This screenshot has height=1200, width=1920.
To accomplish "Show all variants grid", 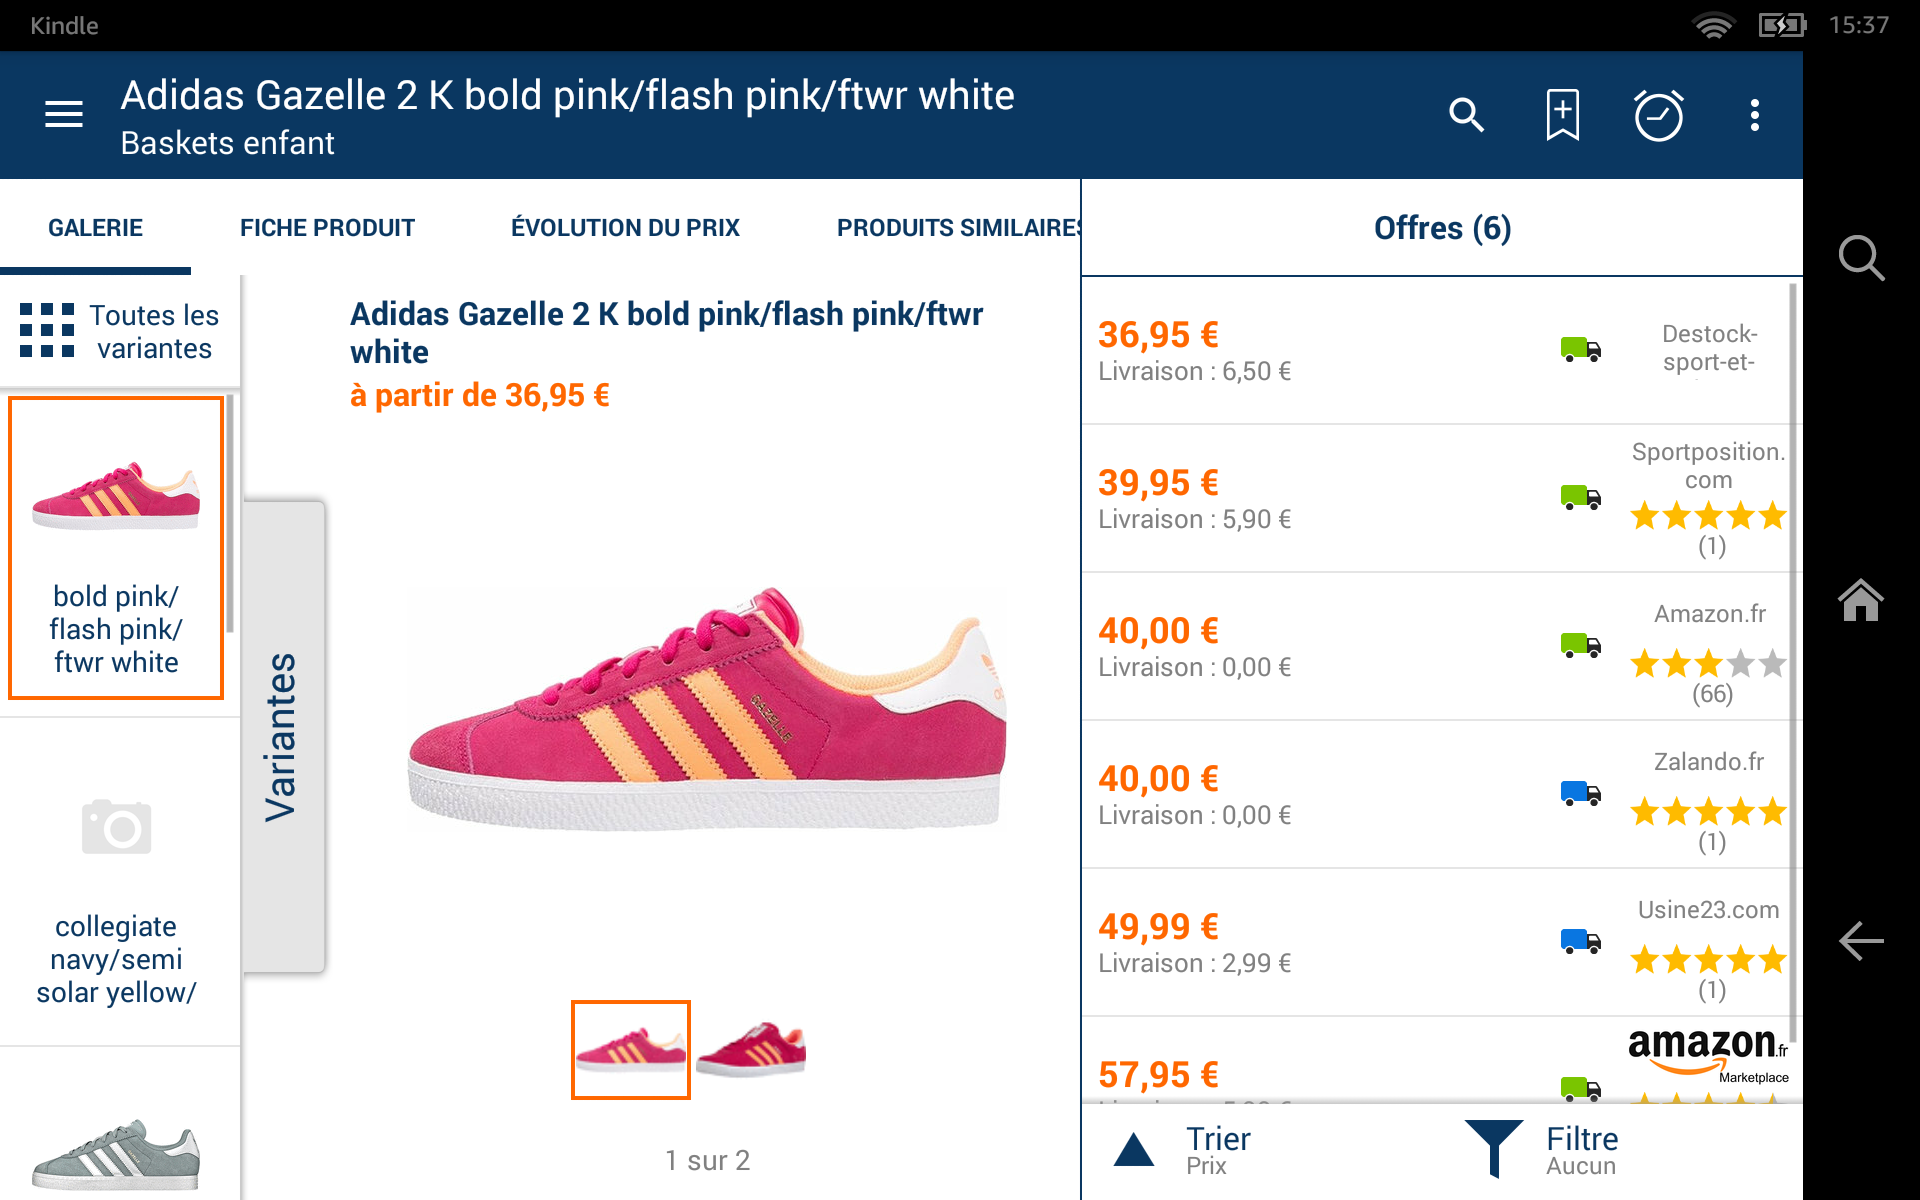I will [119, 331].
